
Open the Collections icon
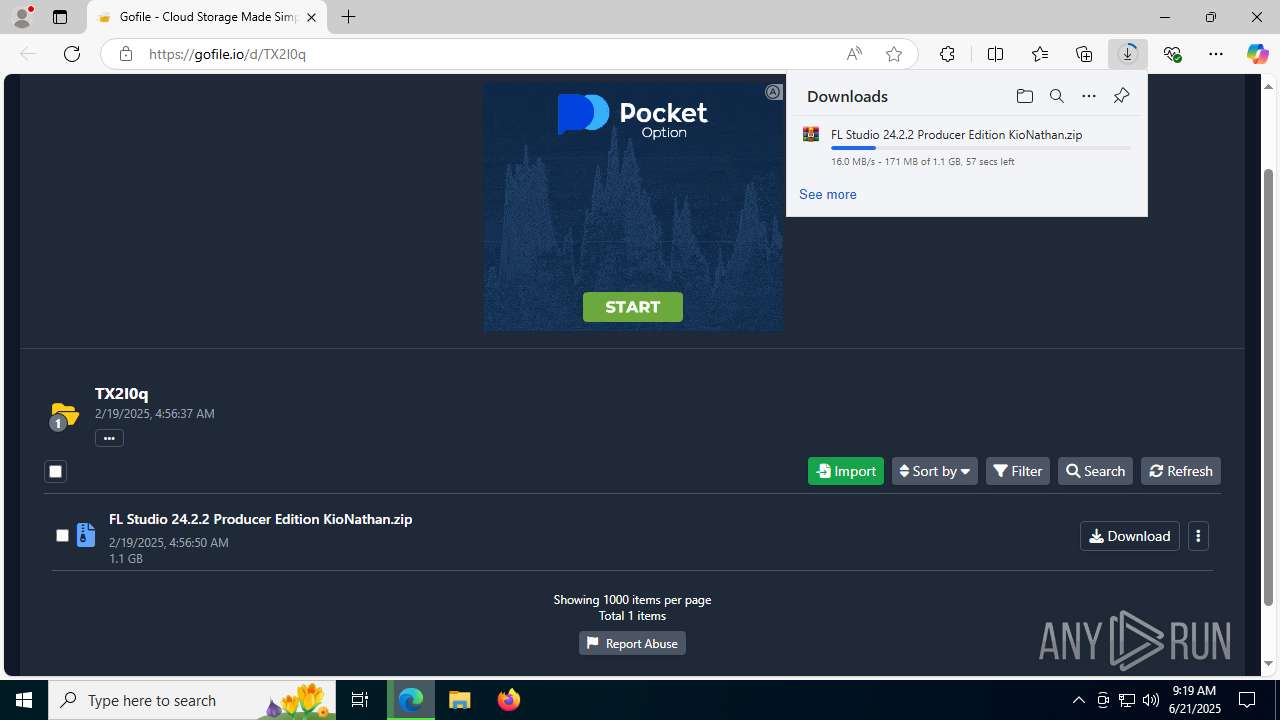(x=1084, y=54)
